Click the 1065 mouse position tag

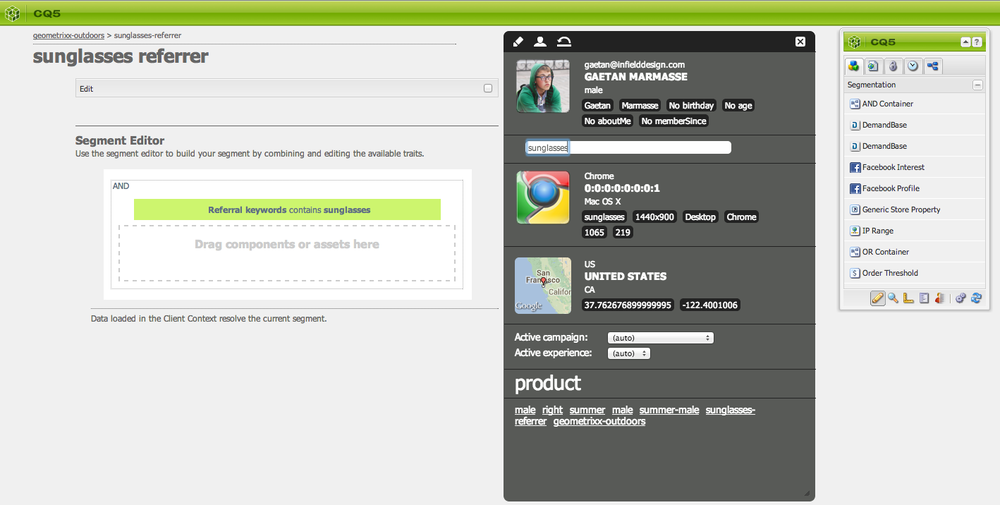point(594,233)
